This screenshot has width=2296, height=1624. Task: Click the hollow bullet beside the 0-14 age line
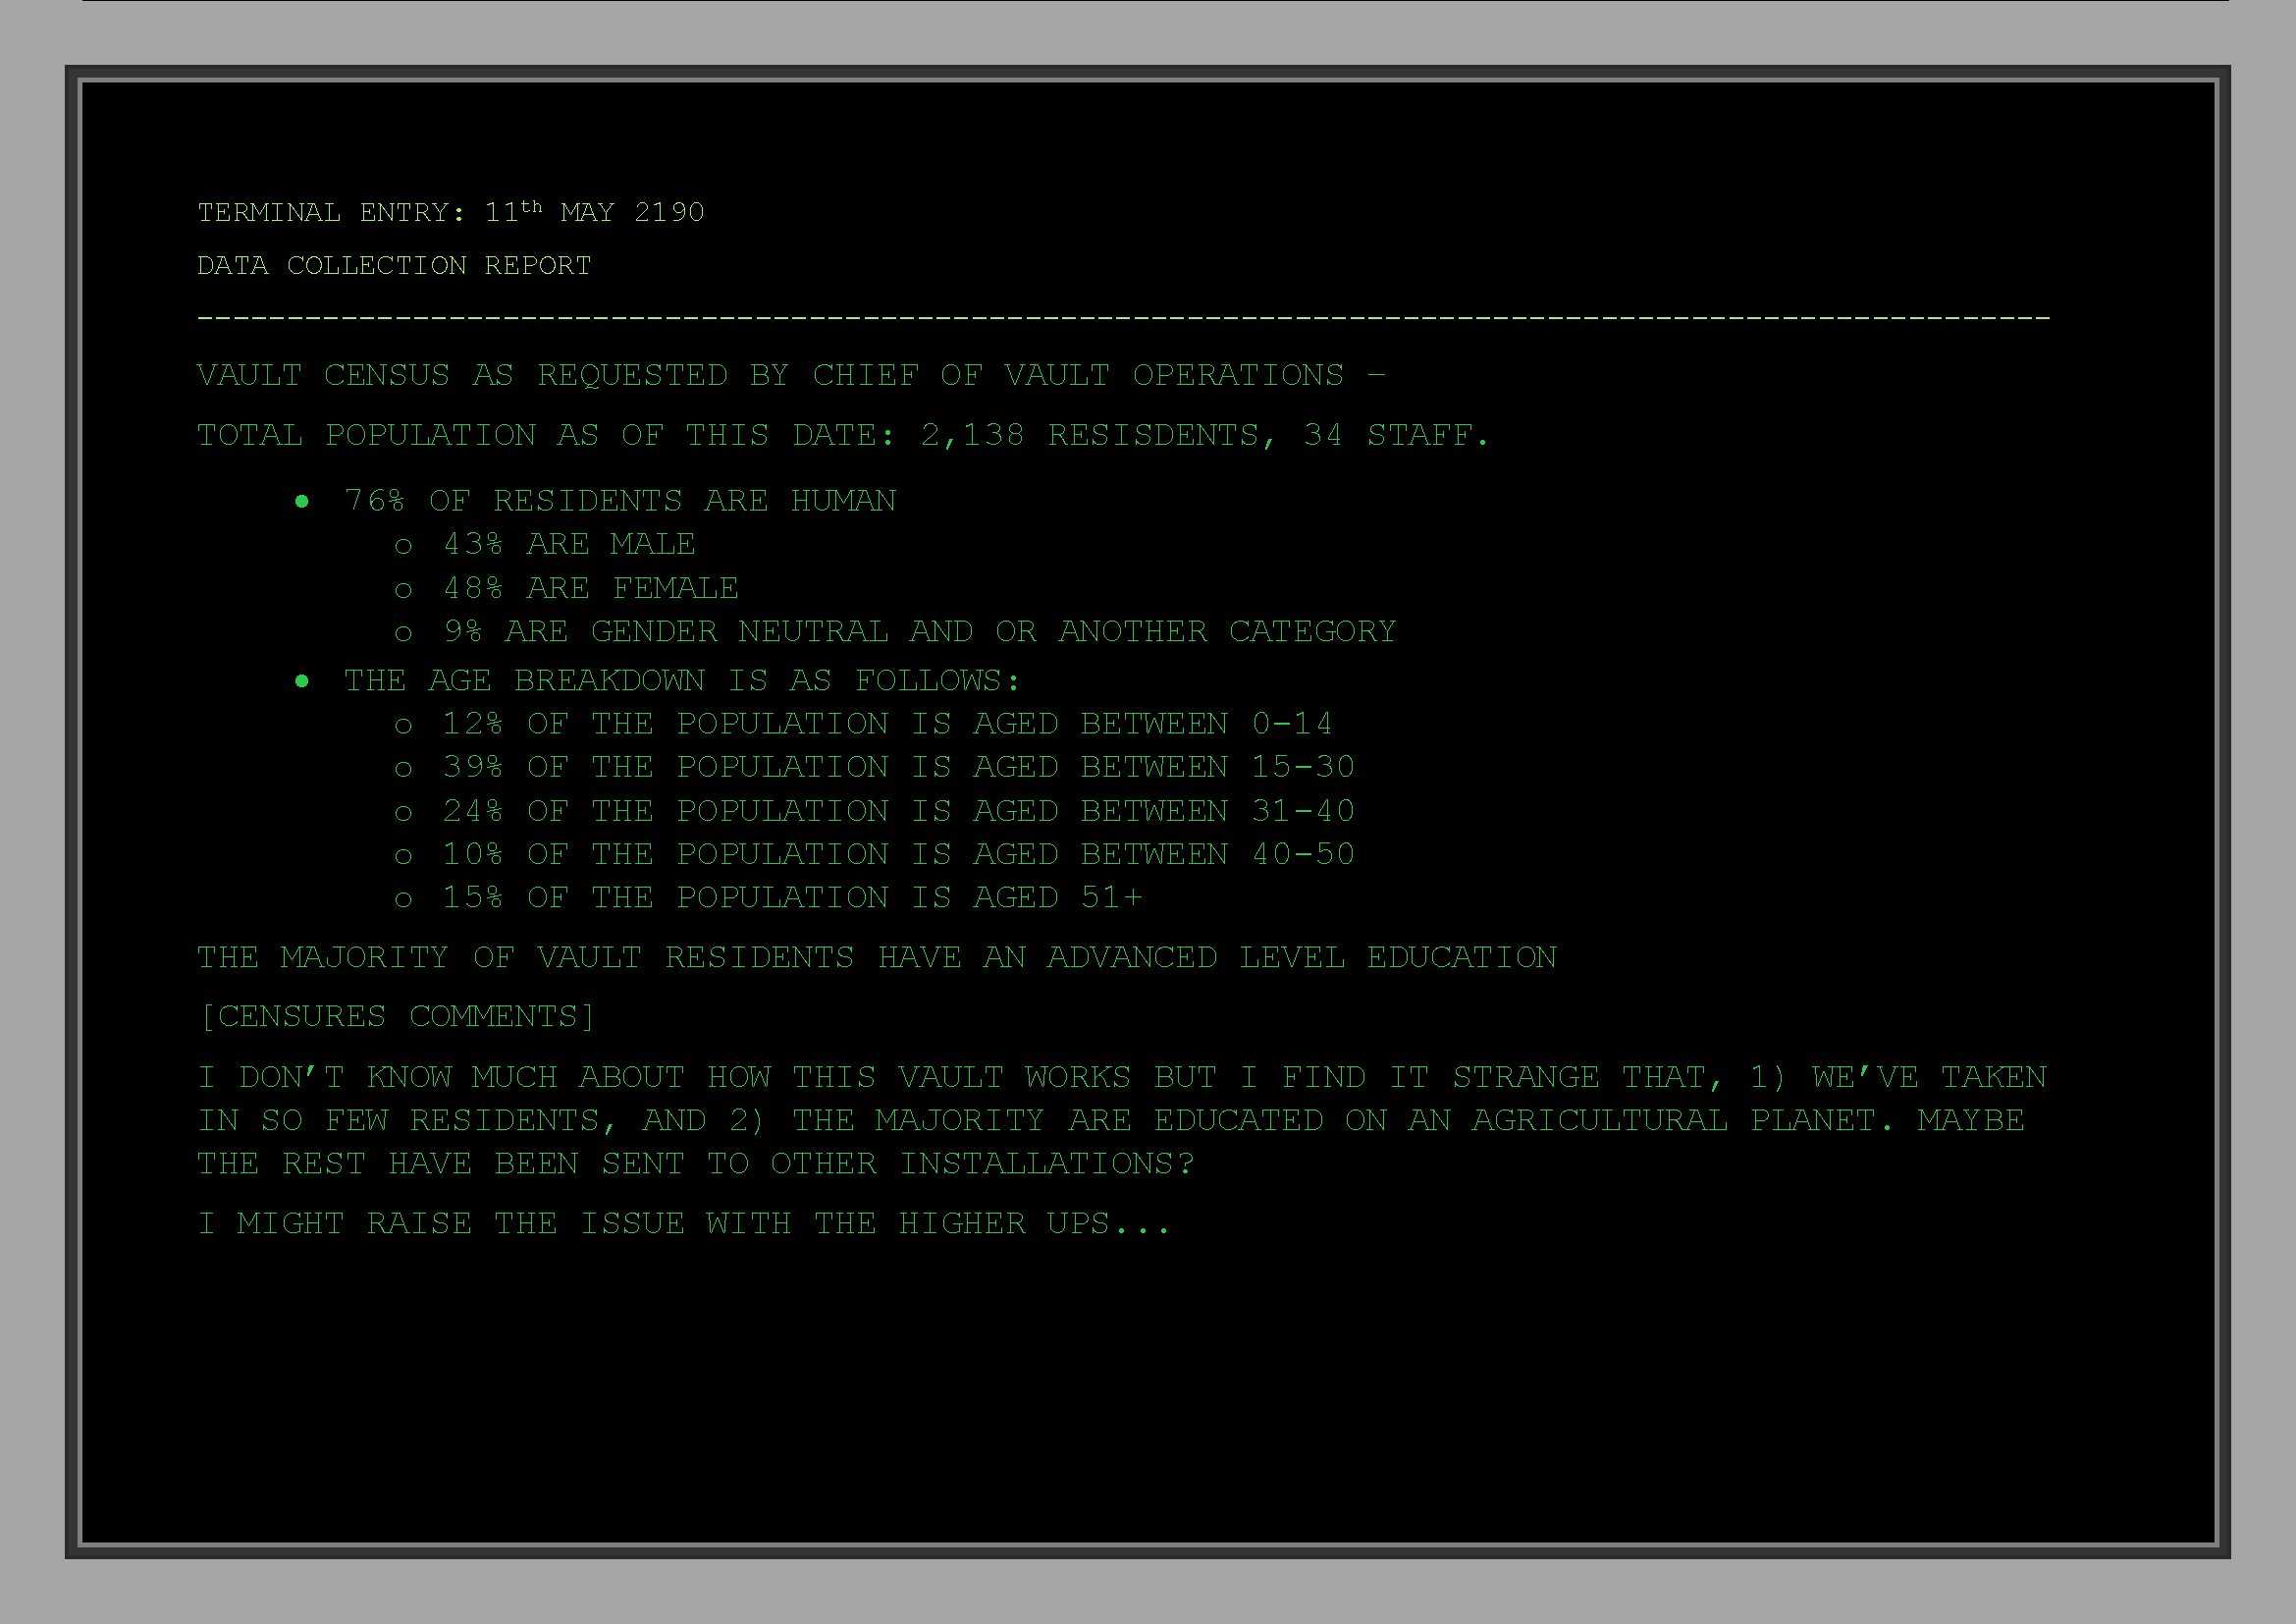403,727
